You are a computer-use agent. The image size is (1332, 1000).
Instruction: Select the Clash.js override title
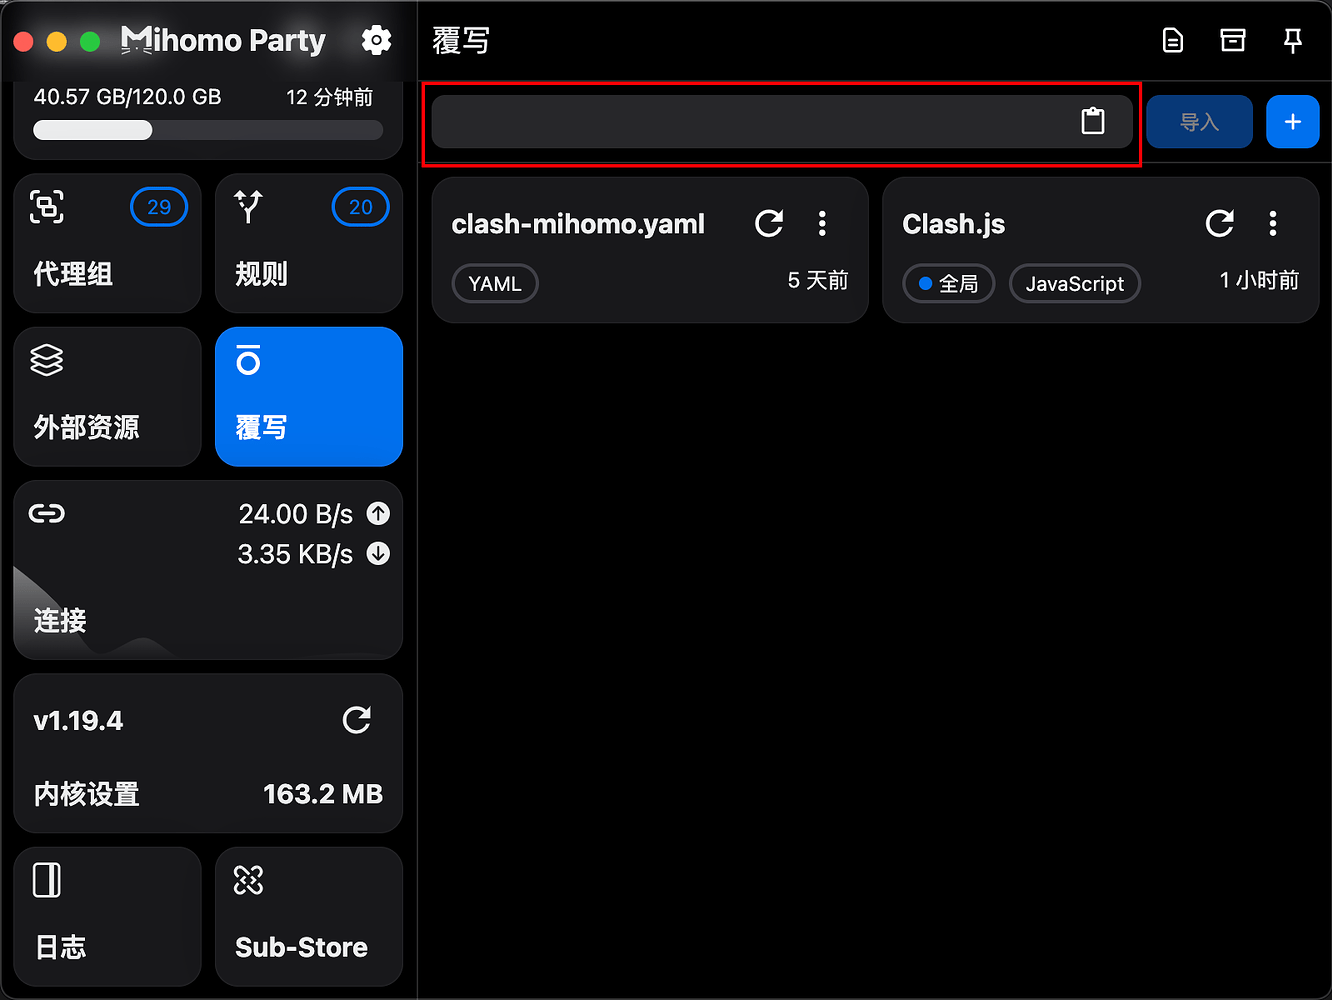click(954, 224)
